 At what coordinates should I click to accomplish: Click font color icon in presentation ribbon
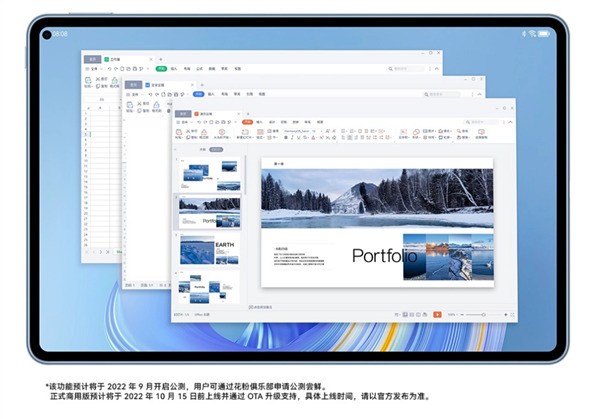pyautogui.click(x=313, y=137)
